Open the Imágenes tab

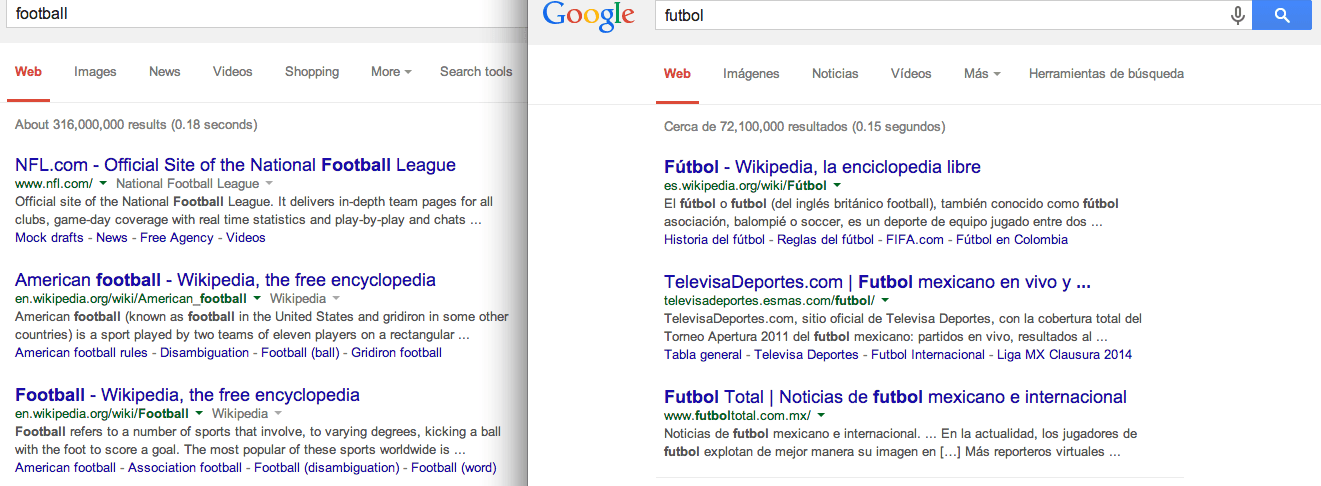click(x=751, y=74)
